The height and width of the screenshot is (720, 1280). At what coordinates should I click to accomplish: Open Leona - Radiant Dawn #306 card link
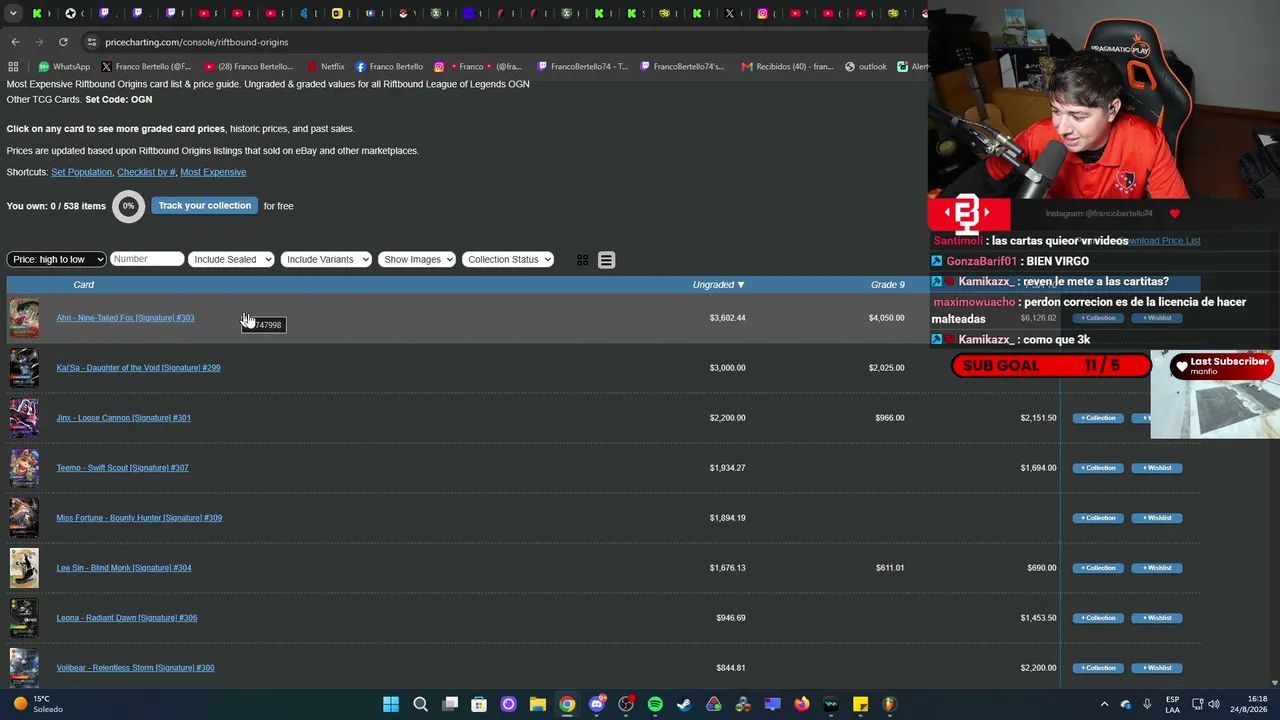tap(126, 618)
